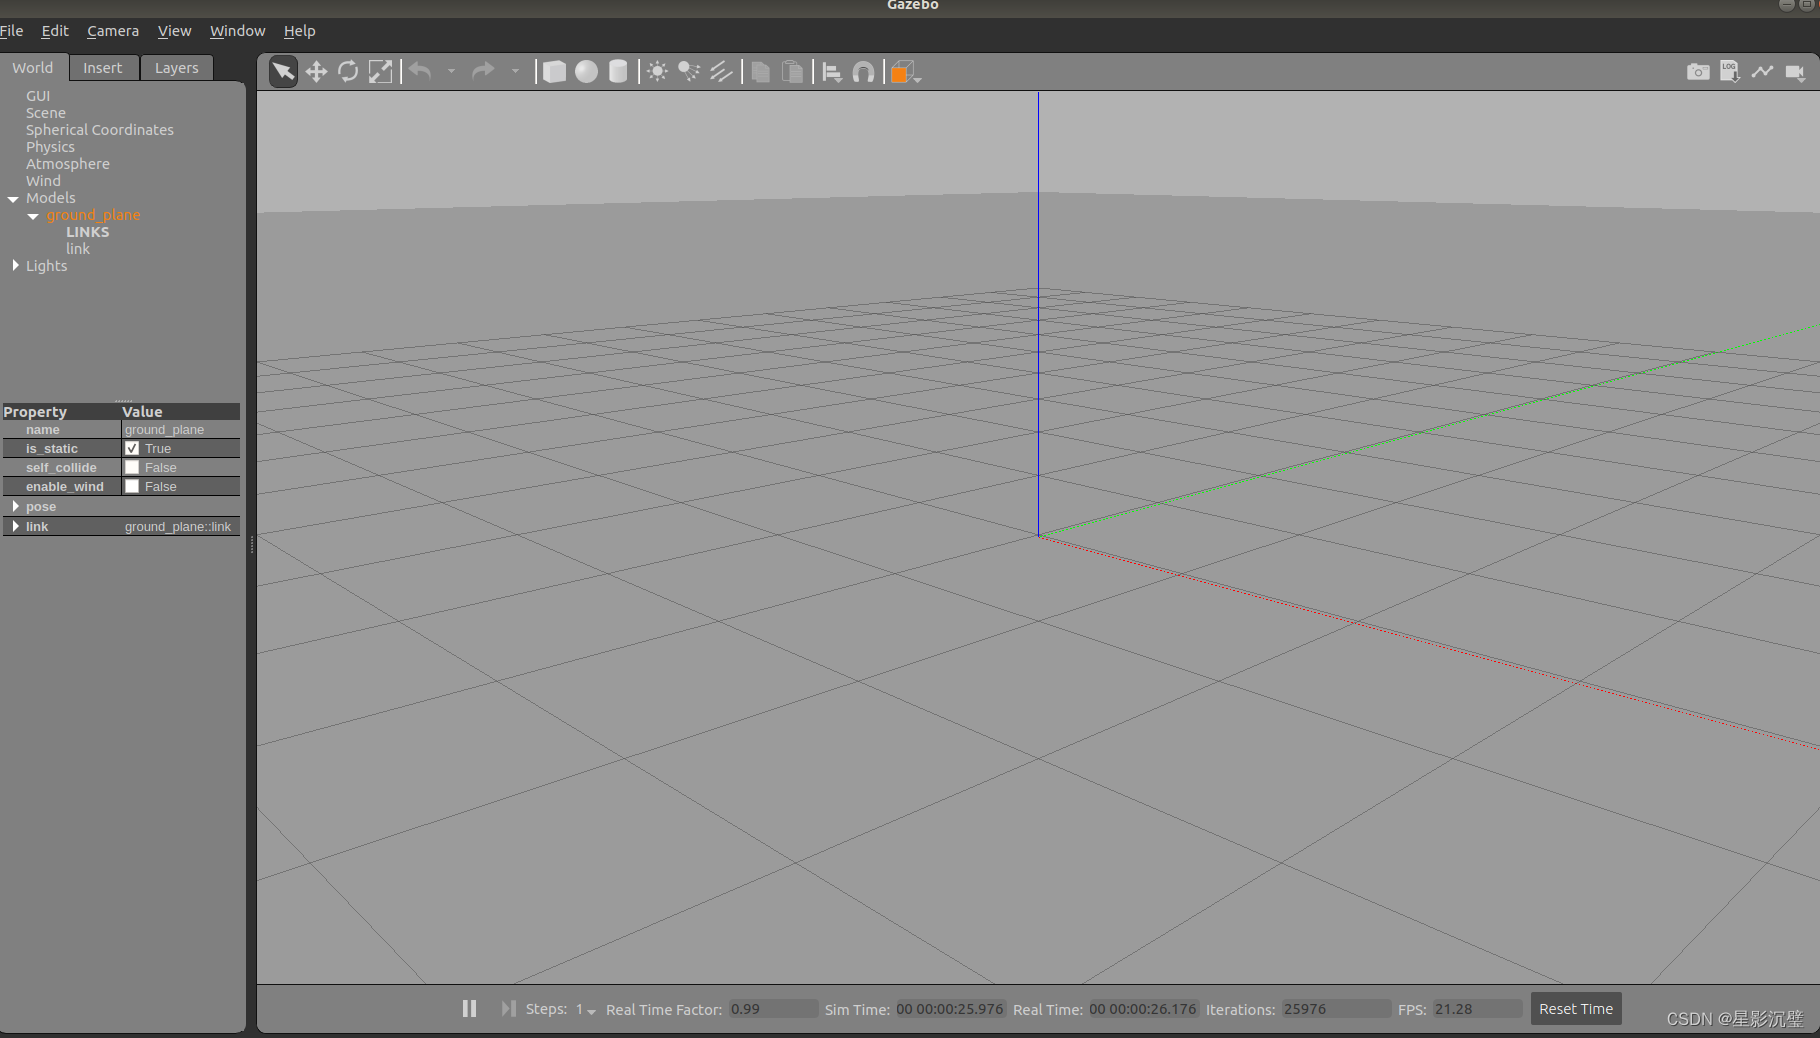Select the arrow selection mode tool

283,72
